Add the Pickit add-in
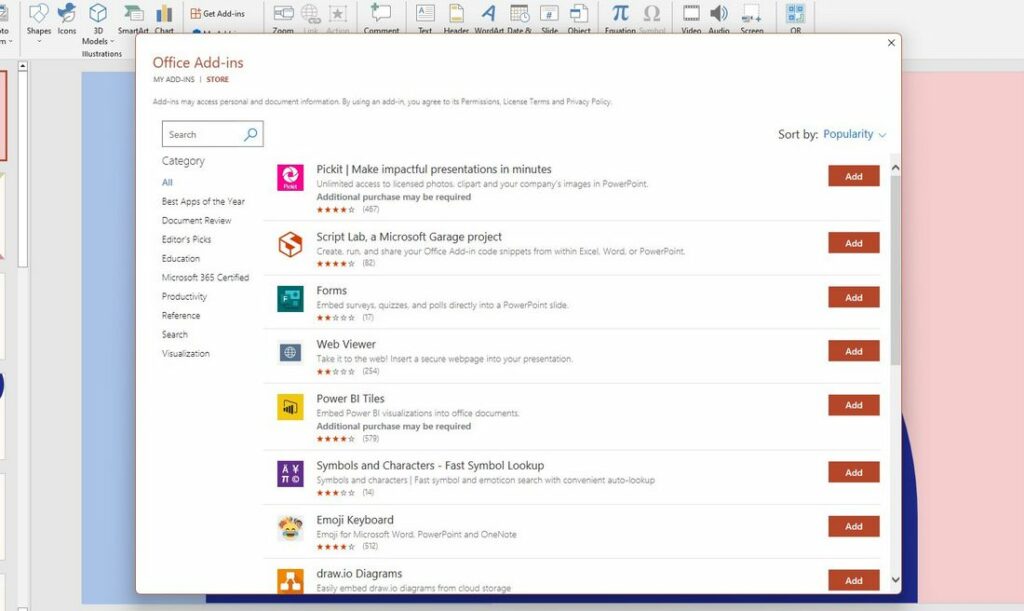 (x=853, y=175)
